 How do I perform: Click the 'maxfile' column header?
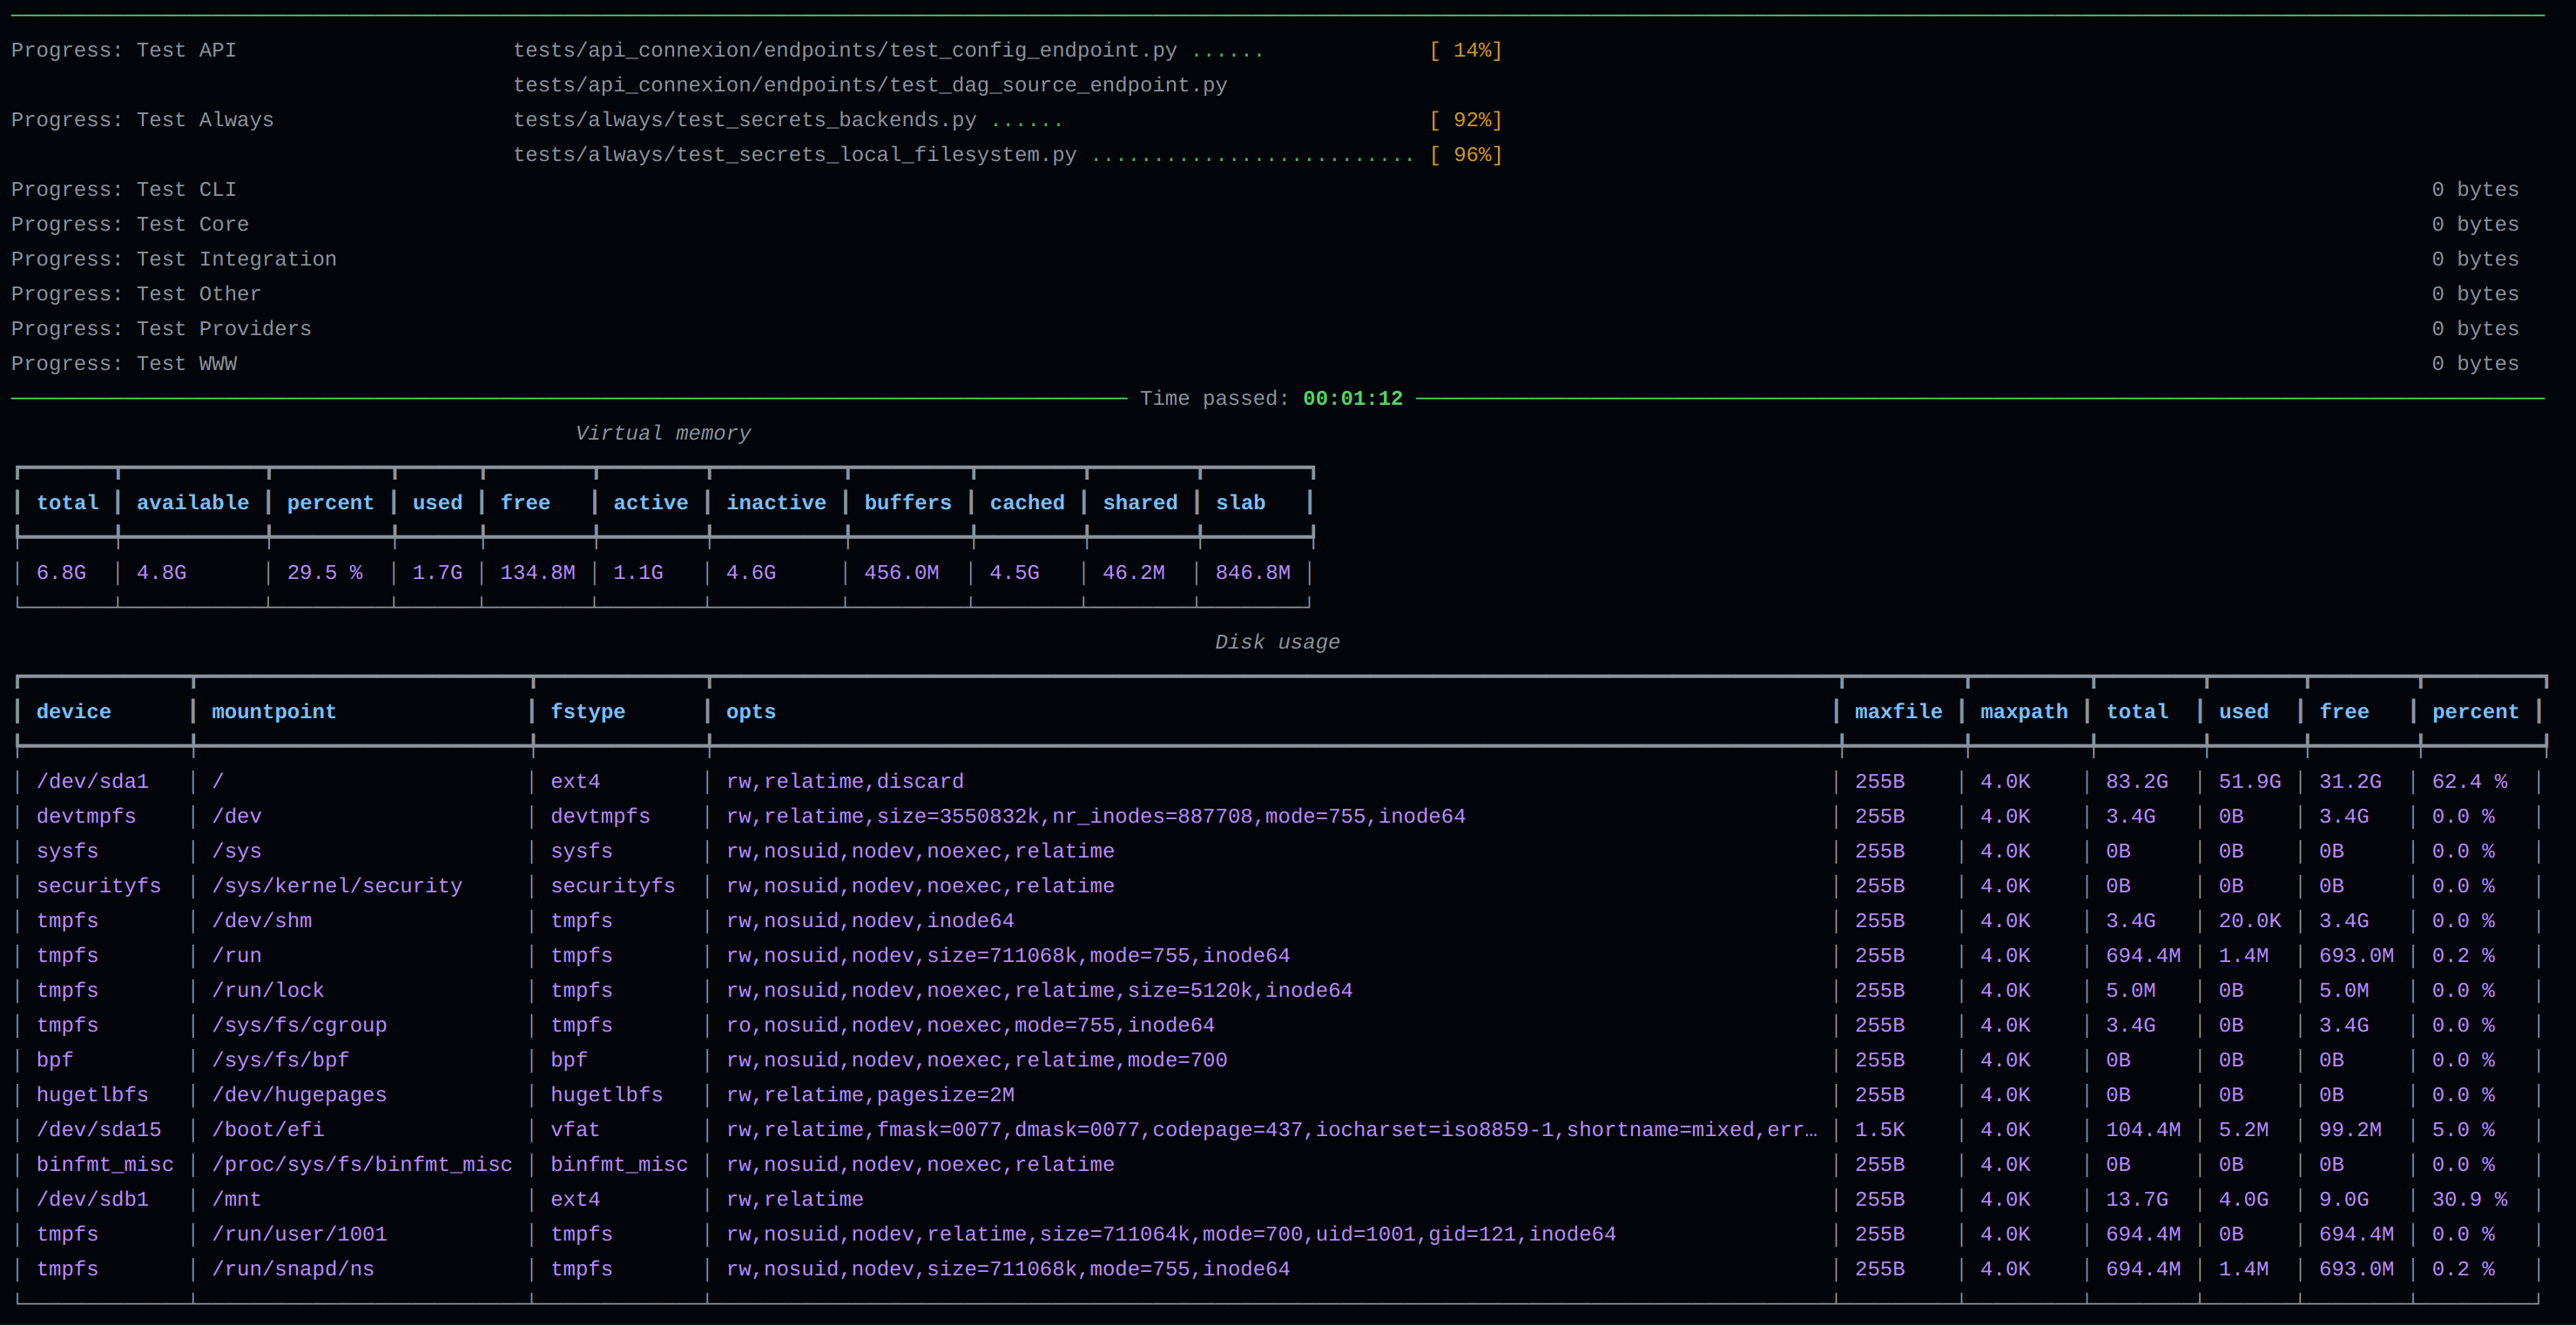click(1898, 712)
